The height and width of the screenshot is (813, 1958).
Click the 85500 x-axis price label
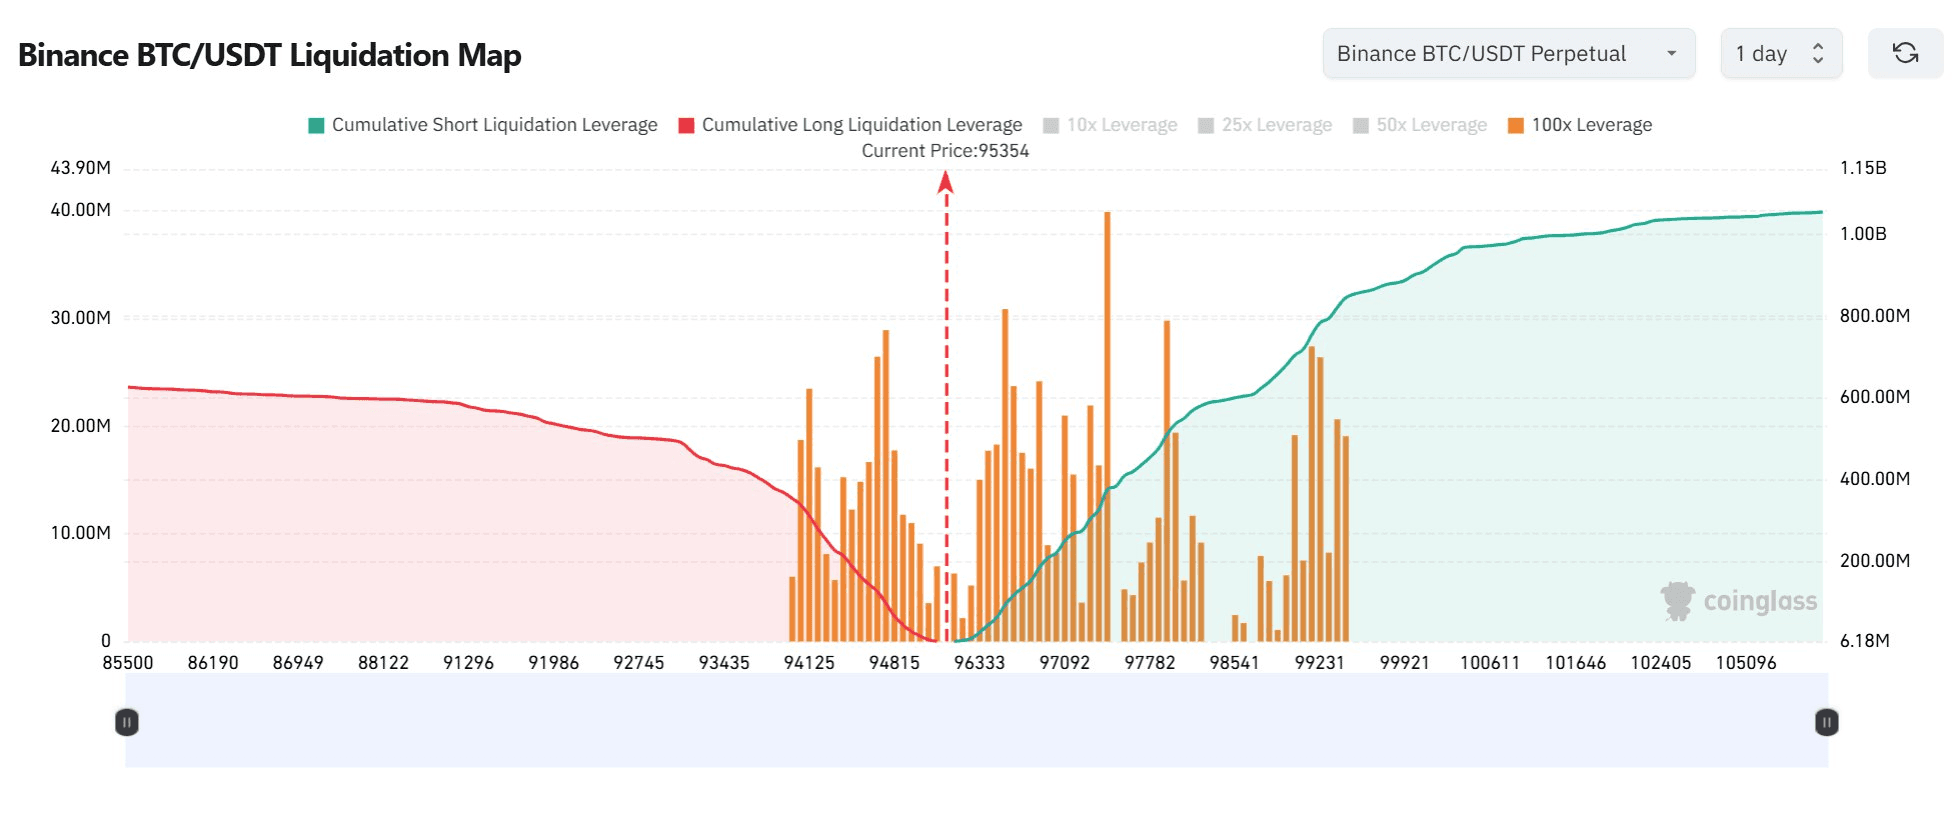(x=128, y=663)
